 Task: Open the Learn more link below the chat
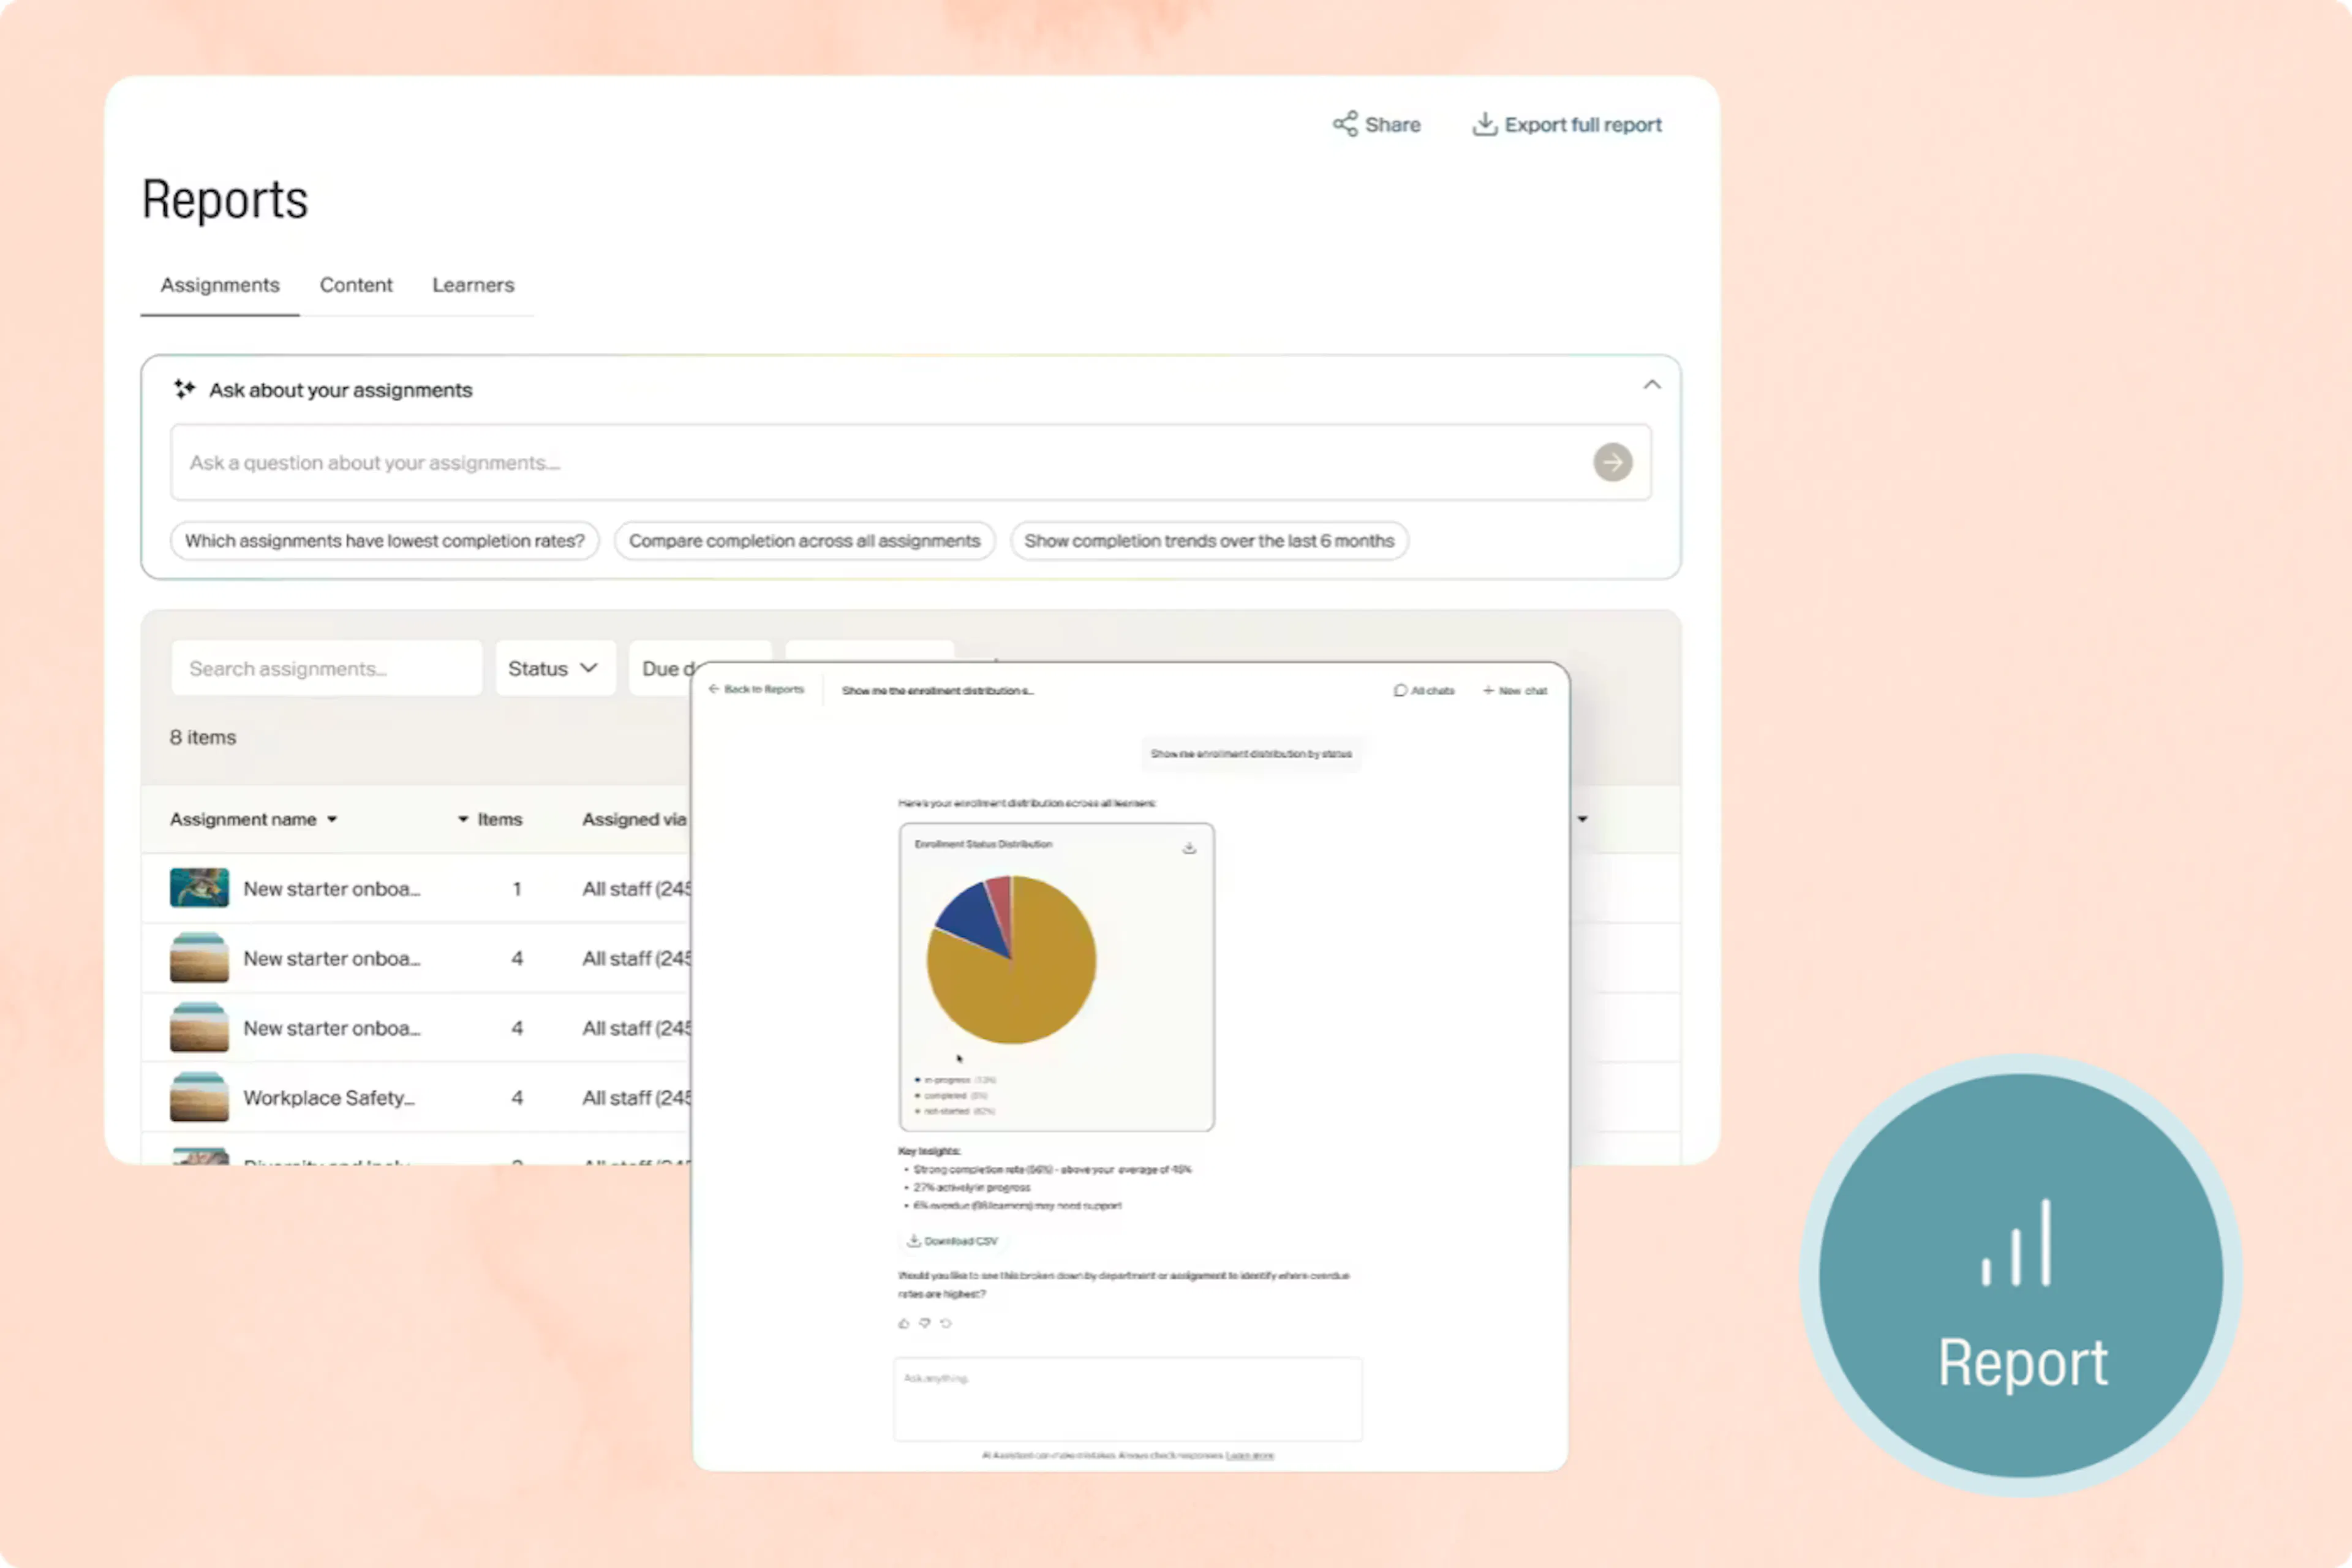[1250, 1456]
